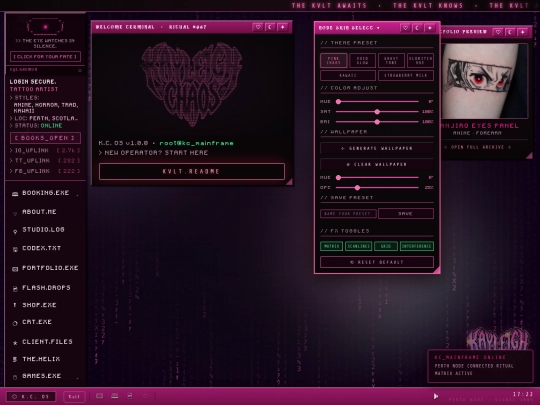The height and width of the screenshot is (405, 540).
Task: Click heart icon on Welcome Terminal title bar
Action: pos(258,27)
